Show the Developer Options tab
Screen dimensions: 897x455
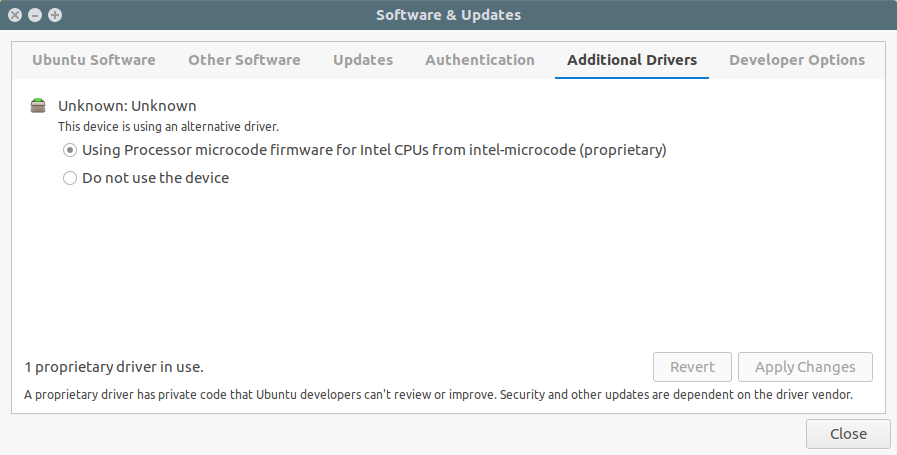797,60
